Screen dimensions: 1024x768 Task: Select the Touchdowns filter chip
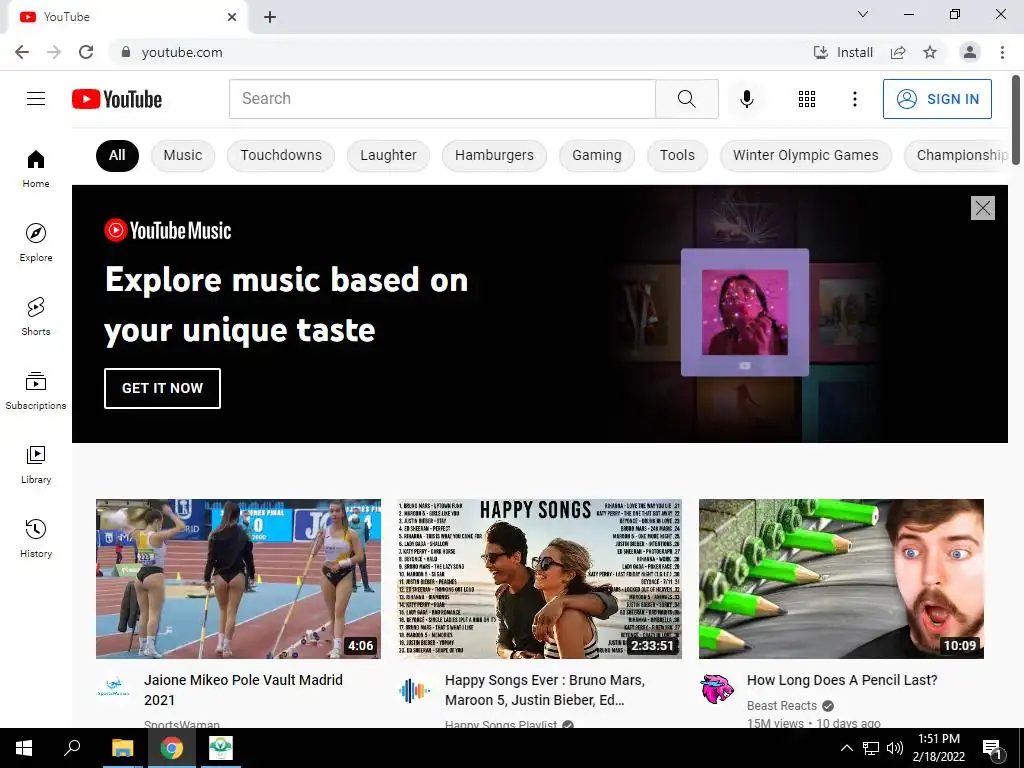tap(281, 155)
